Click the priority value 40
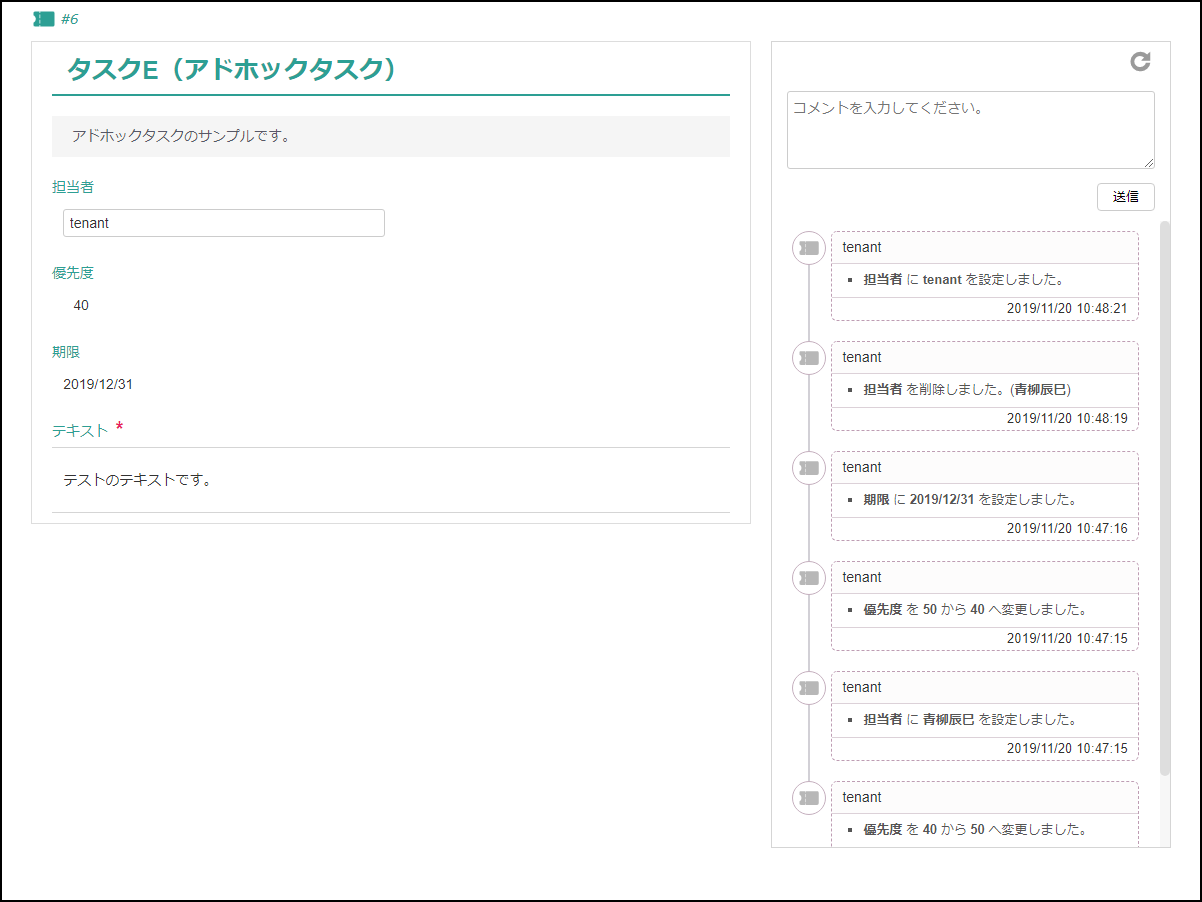1202x902 pixels. click(x=81, y=305)
